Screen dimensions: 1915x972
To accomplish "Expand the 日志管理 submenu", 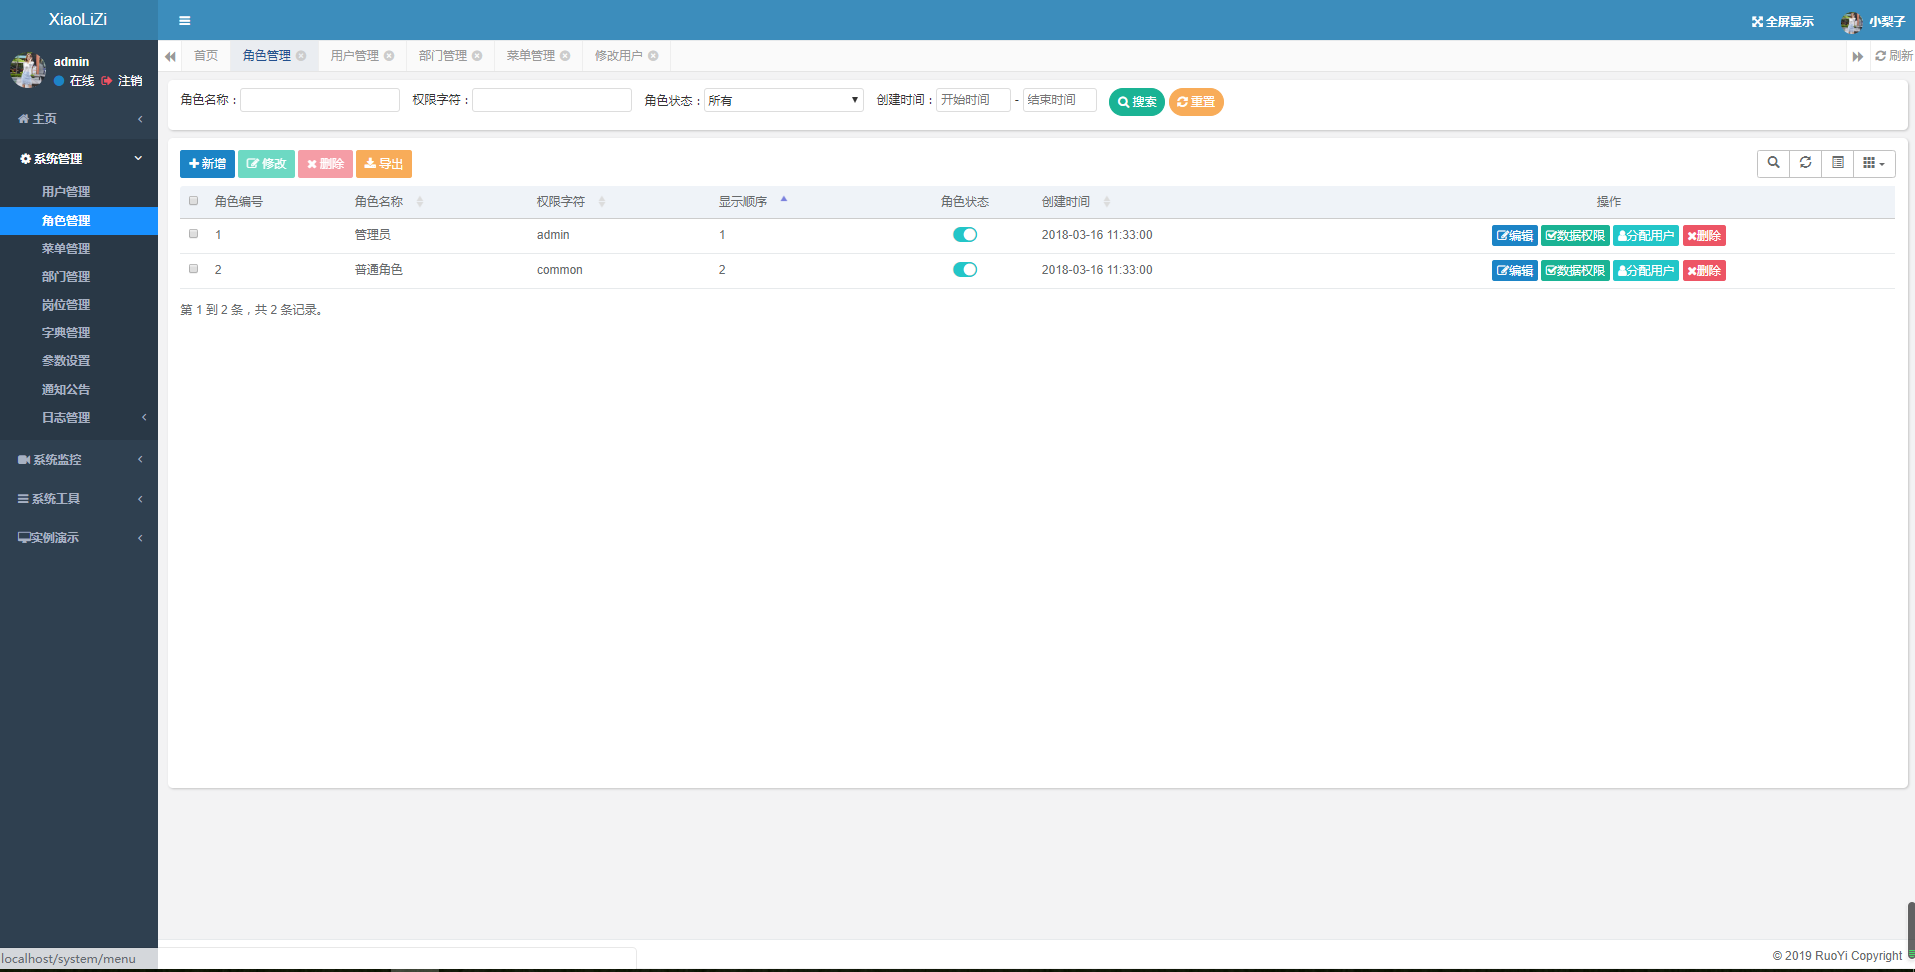I will tap(79, 418).
